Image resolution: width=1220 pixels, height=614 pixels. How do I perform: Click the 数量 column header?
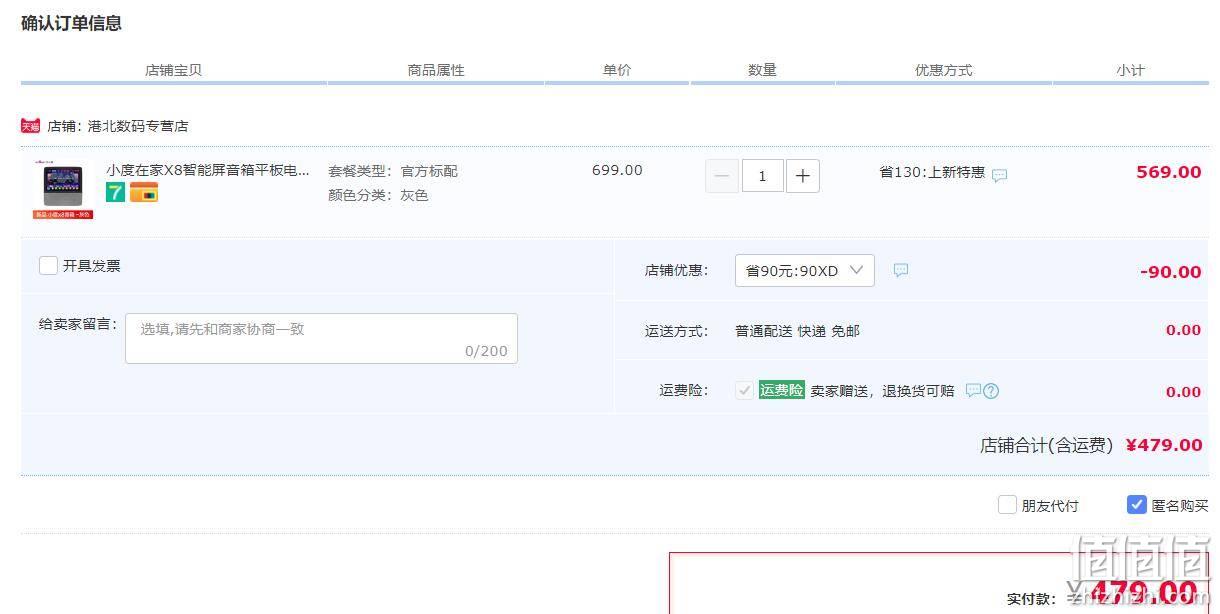pyautogui.click(x=762, y=70)
